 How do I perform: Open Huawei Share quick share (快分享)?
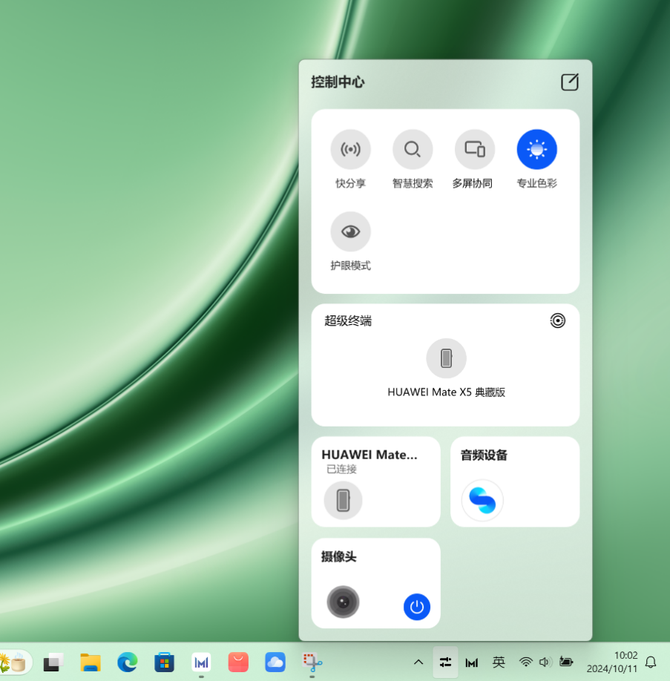(350, 149)
